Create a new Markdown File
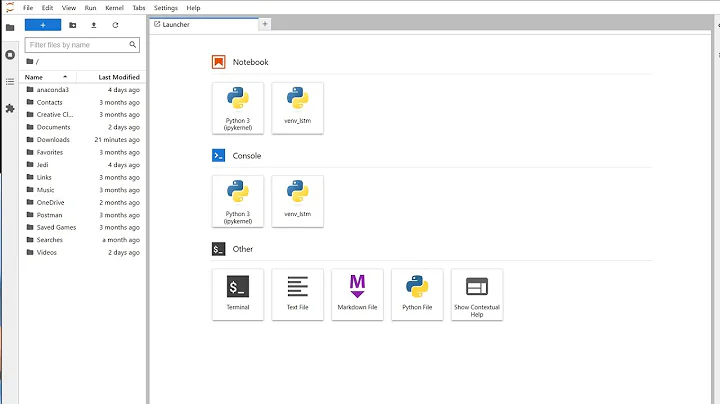 (x=357, y=295)
